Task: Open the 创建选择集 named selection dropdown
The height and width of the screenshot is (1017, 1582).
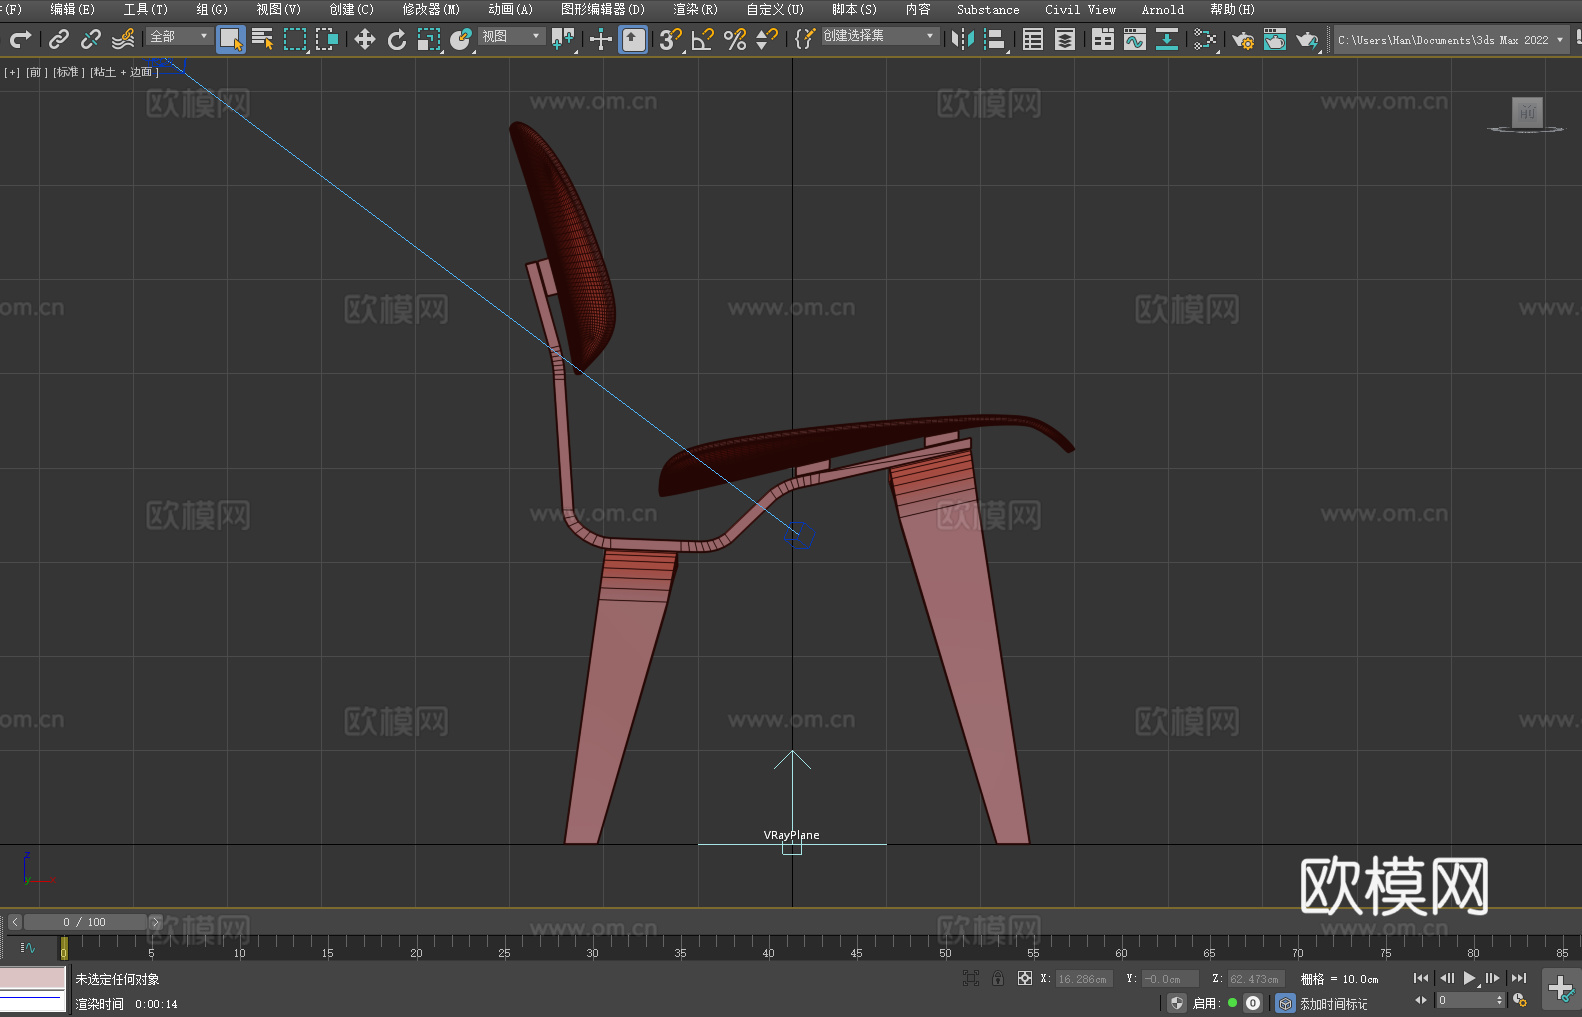Action: coord(880,36)
